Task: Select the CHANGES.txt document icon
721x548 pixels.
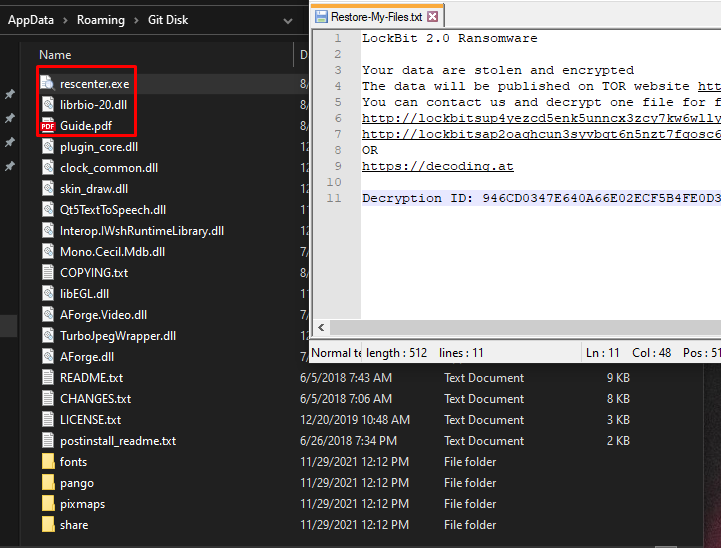Action: [48, 399]
